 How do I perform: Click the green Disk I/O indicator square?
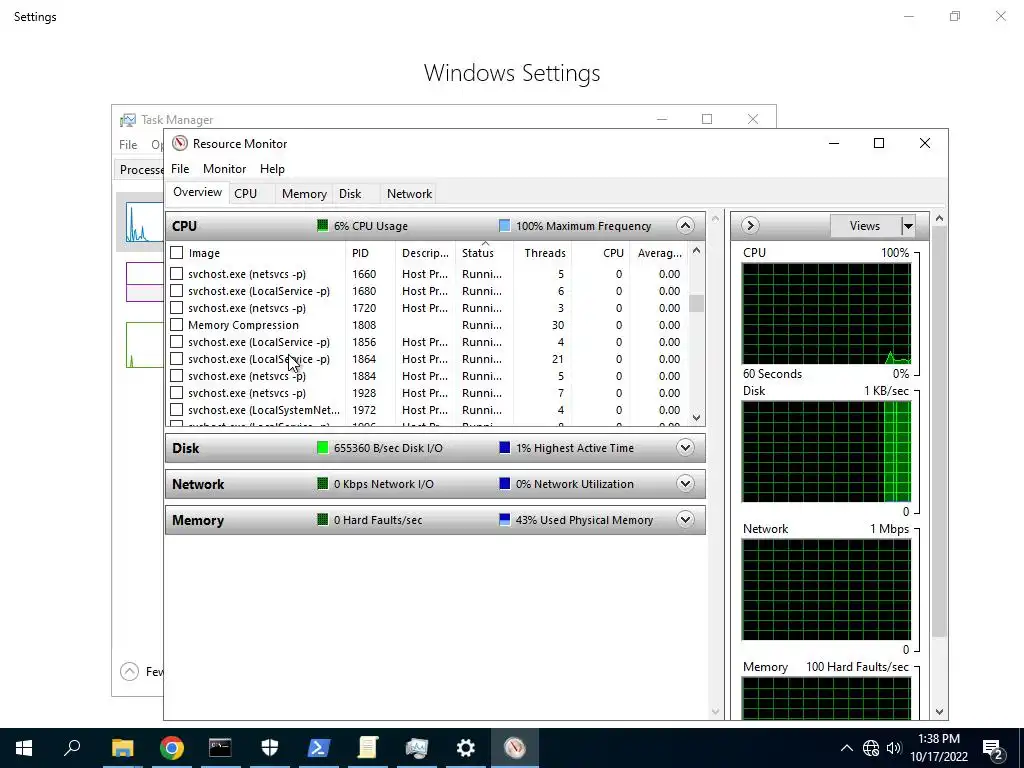tap(322, 447)
